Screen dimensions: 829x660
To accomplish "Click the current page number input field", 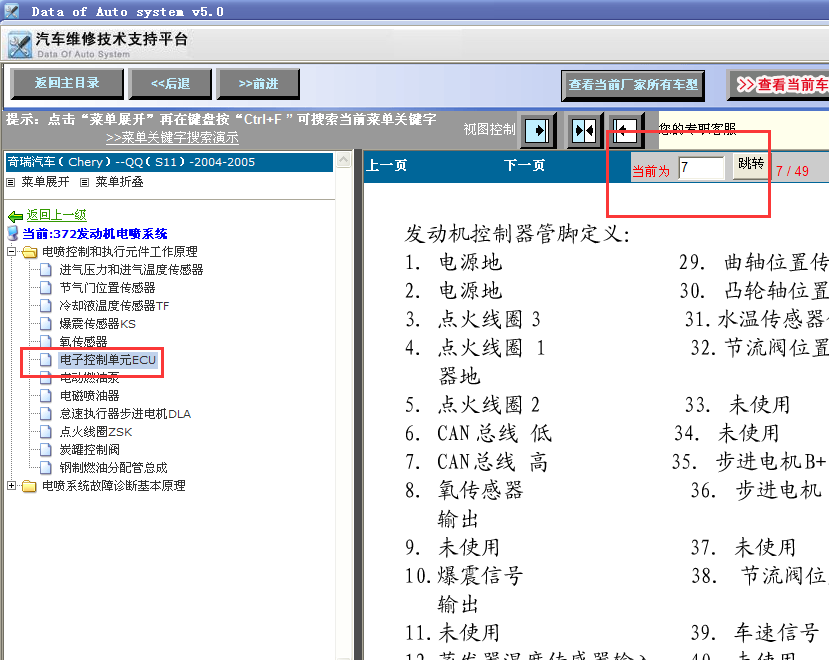I will (x=701, y=168).
